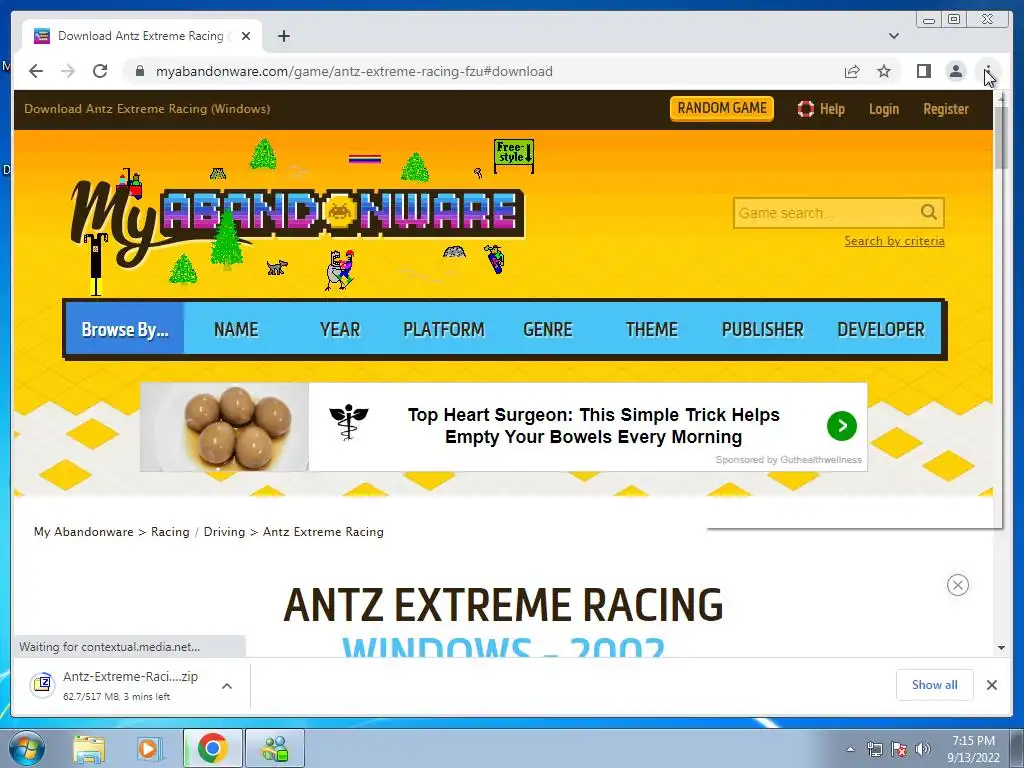Click the My Abandonware logo
The image size is (1024, 768).
coord(297,219)
